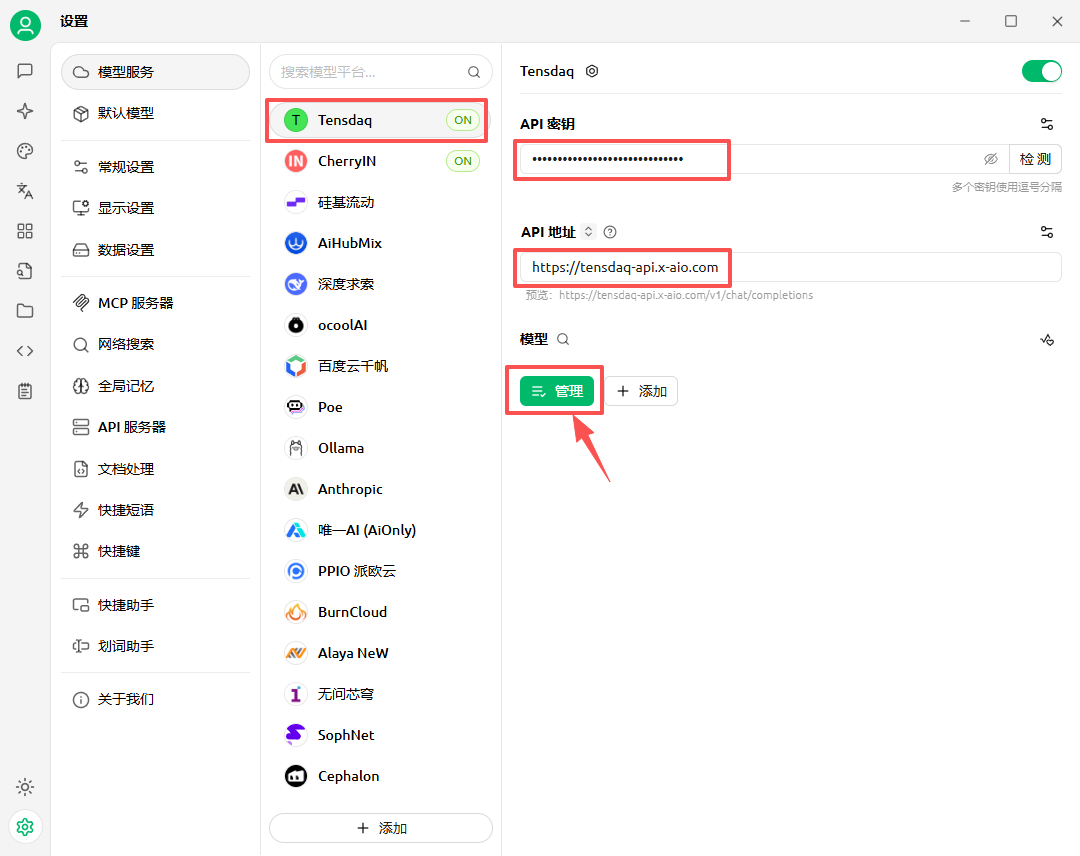Click the search magnifier in provider search
The image size is (1080, 856).
point(474,72)
